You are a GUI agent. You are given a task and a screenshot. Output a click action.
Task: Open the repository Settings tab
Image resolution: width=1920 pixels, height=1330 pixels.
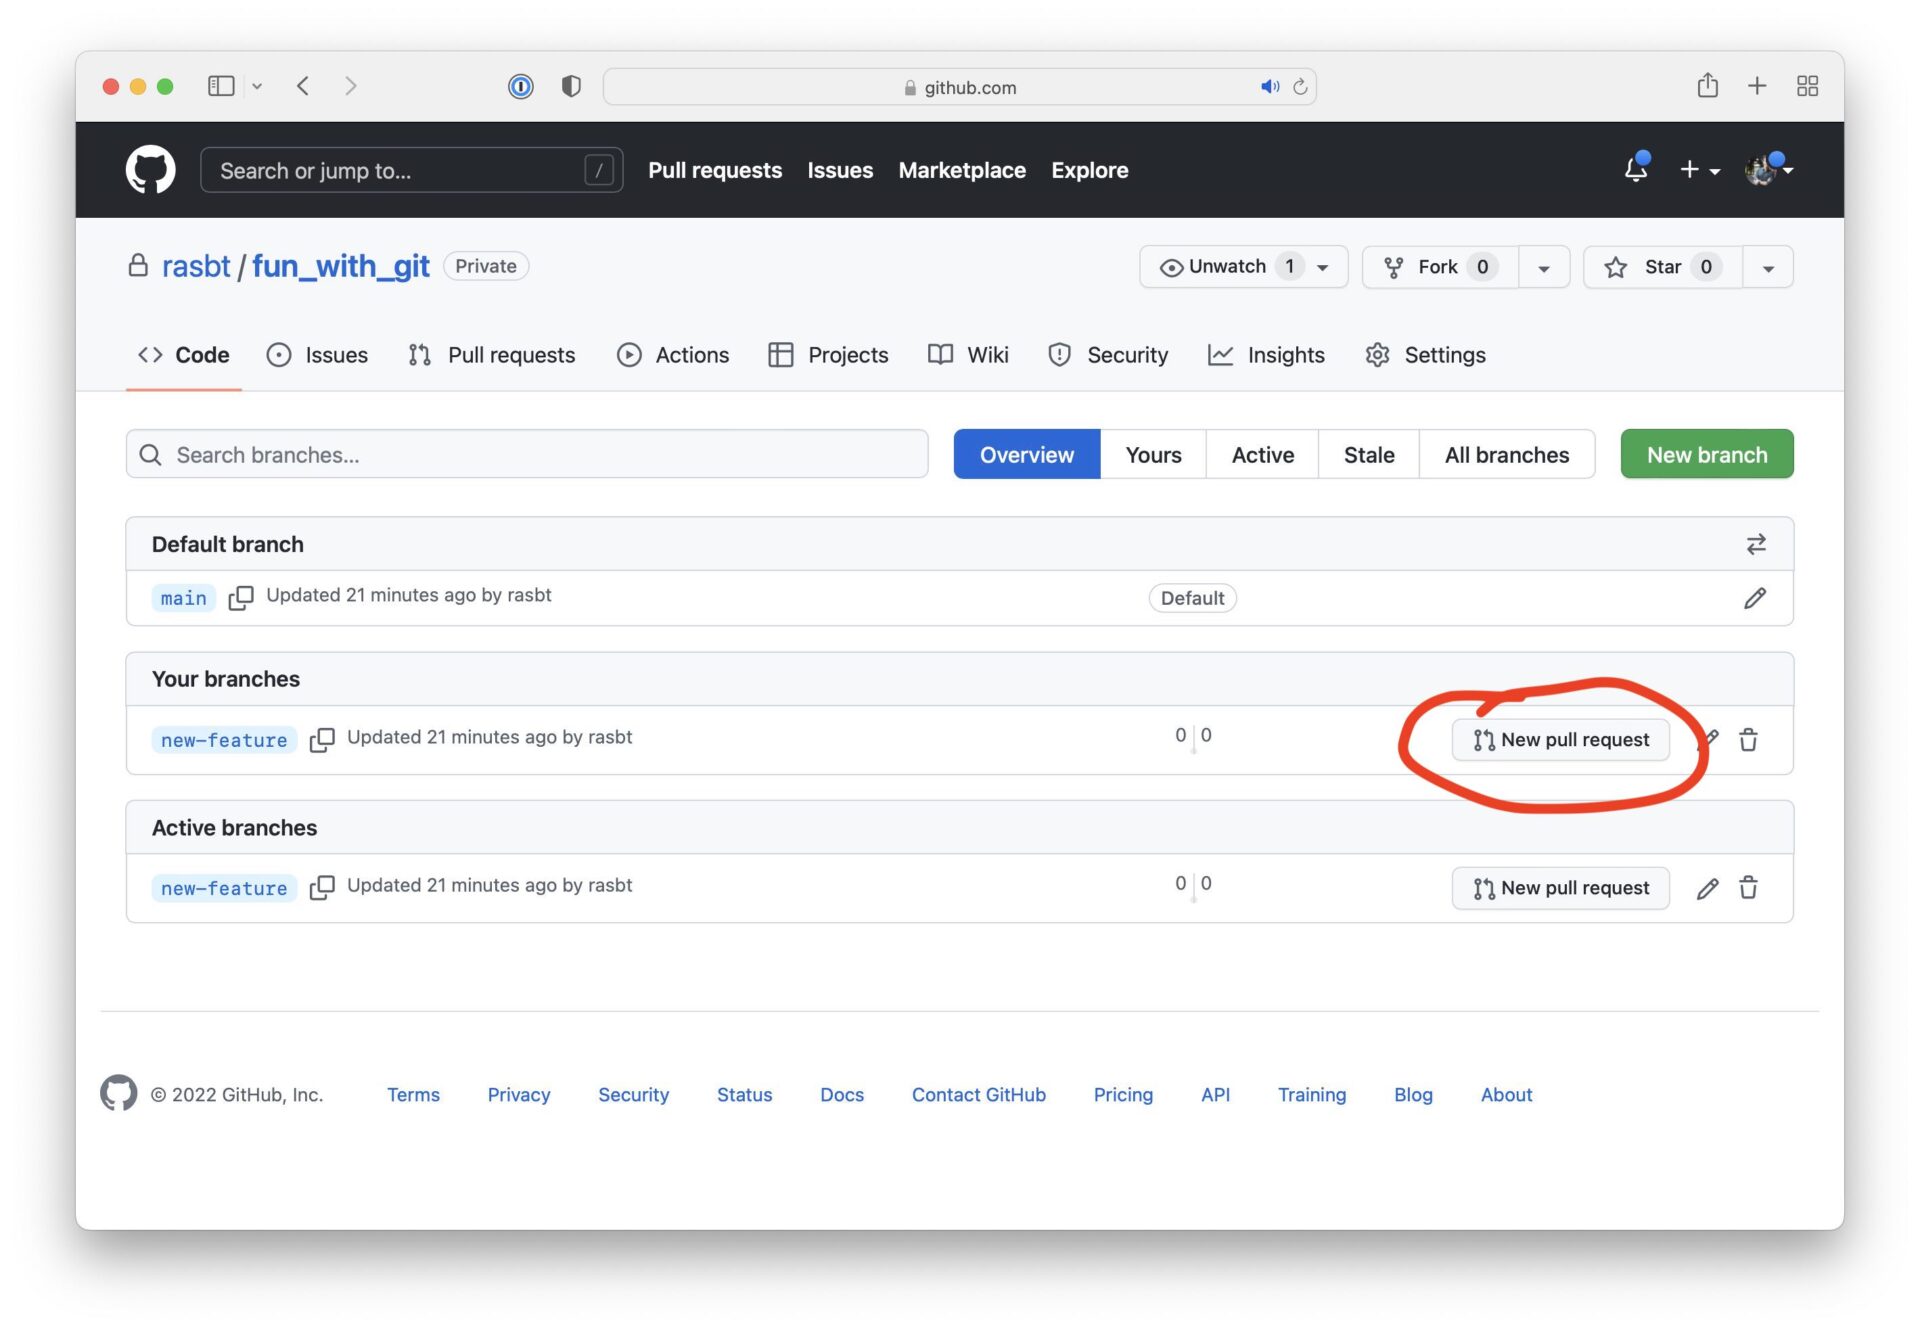1425,355
